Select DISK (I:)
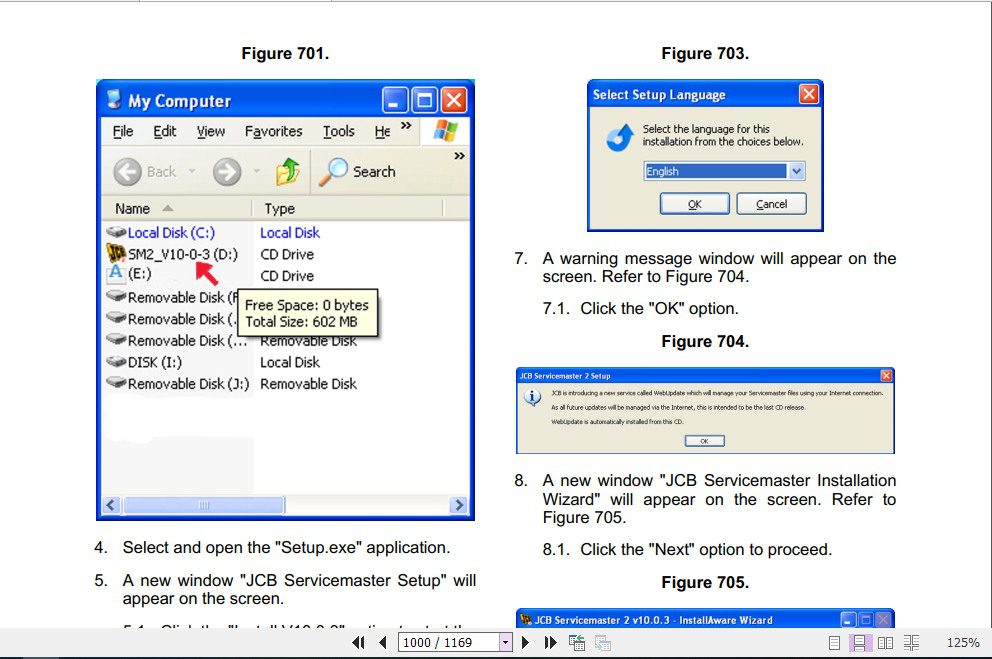This screenshot has height=659, width=992. [155, 362]
